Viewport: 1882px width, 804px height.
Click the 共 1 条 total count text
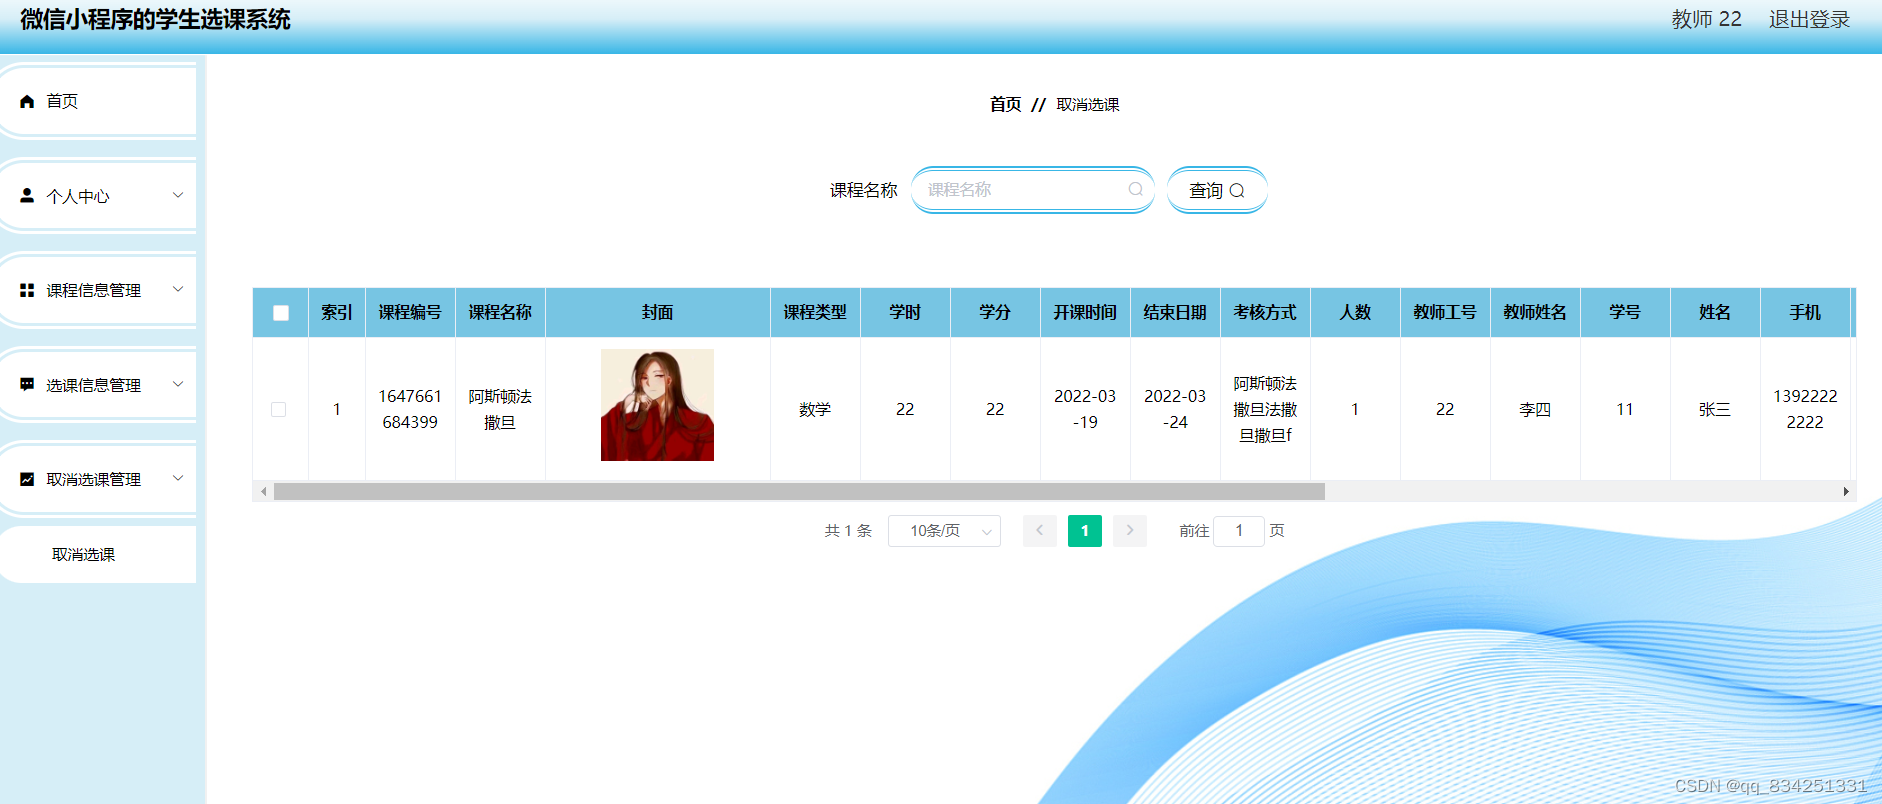[x=848, y=531]
